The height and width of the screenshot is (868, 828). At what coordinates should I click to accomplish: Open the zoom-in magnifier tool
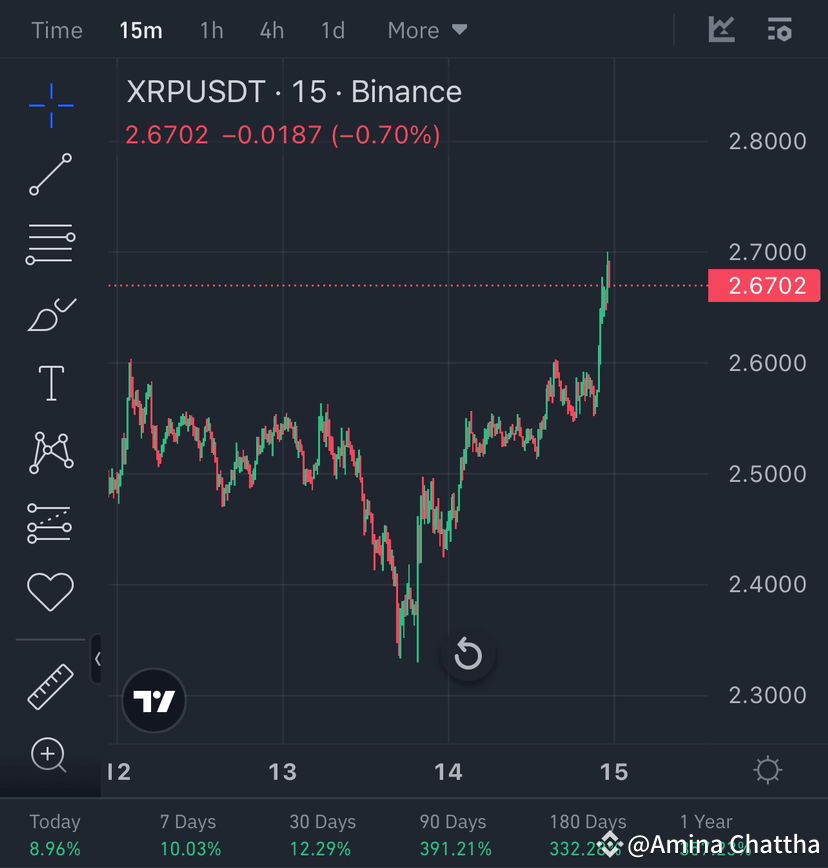[50, 756]
